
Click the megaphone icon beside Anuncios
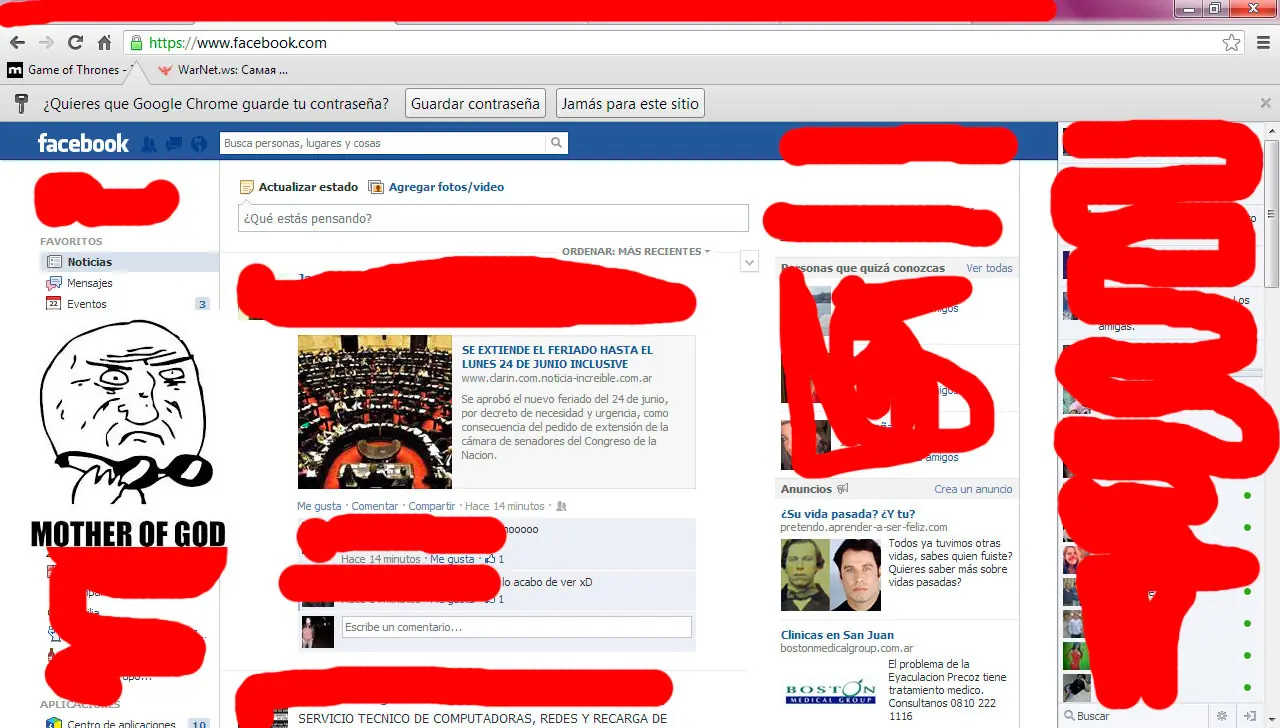[x=843, y=489]
